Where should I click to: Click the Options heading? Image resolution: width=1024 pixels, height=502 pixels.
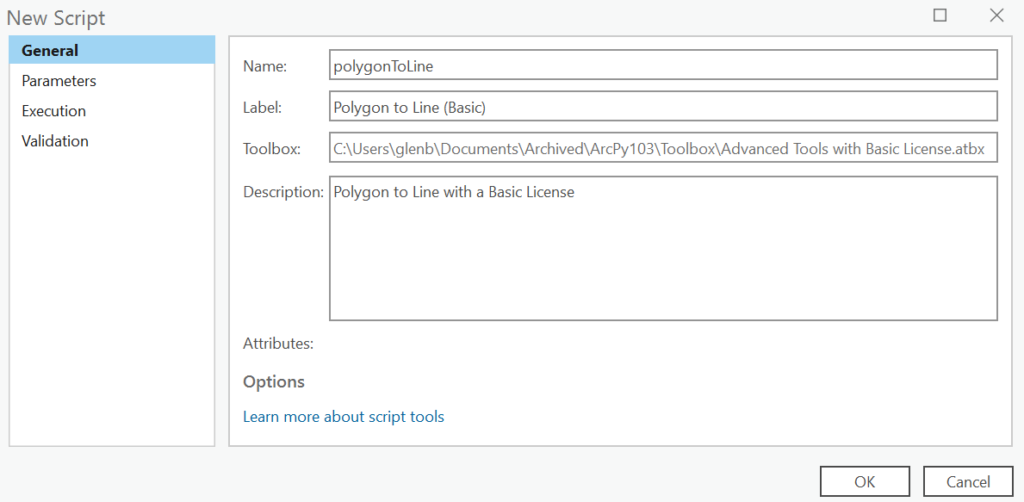pos(274,381)
